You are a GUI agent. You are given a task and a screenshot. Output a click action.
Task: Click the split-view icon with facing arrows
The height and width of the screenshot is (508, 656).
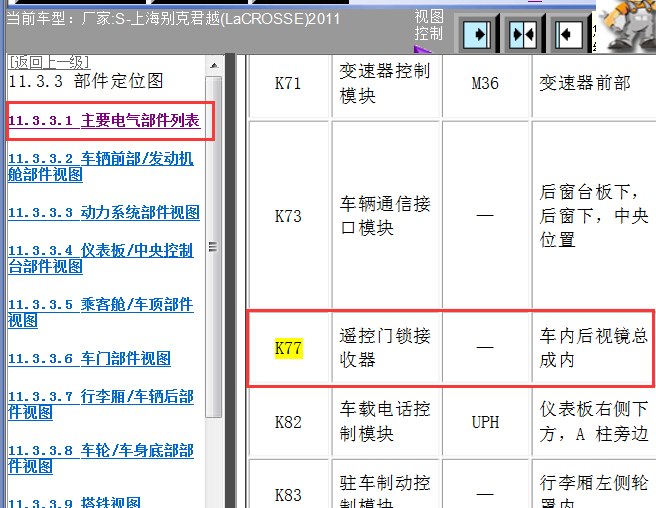click(x=524, y=33)
